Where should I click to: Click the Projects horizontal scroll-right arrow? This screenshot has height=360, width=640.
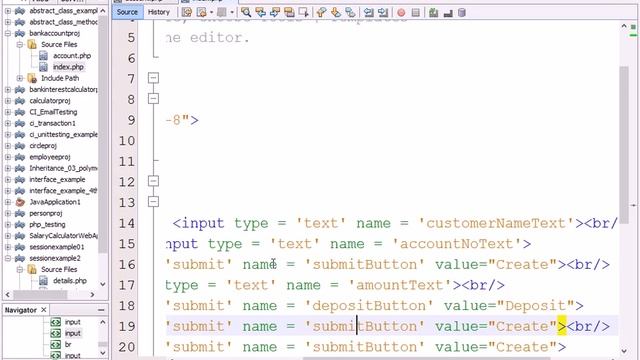pos(93,294)
